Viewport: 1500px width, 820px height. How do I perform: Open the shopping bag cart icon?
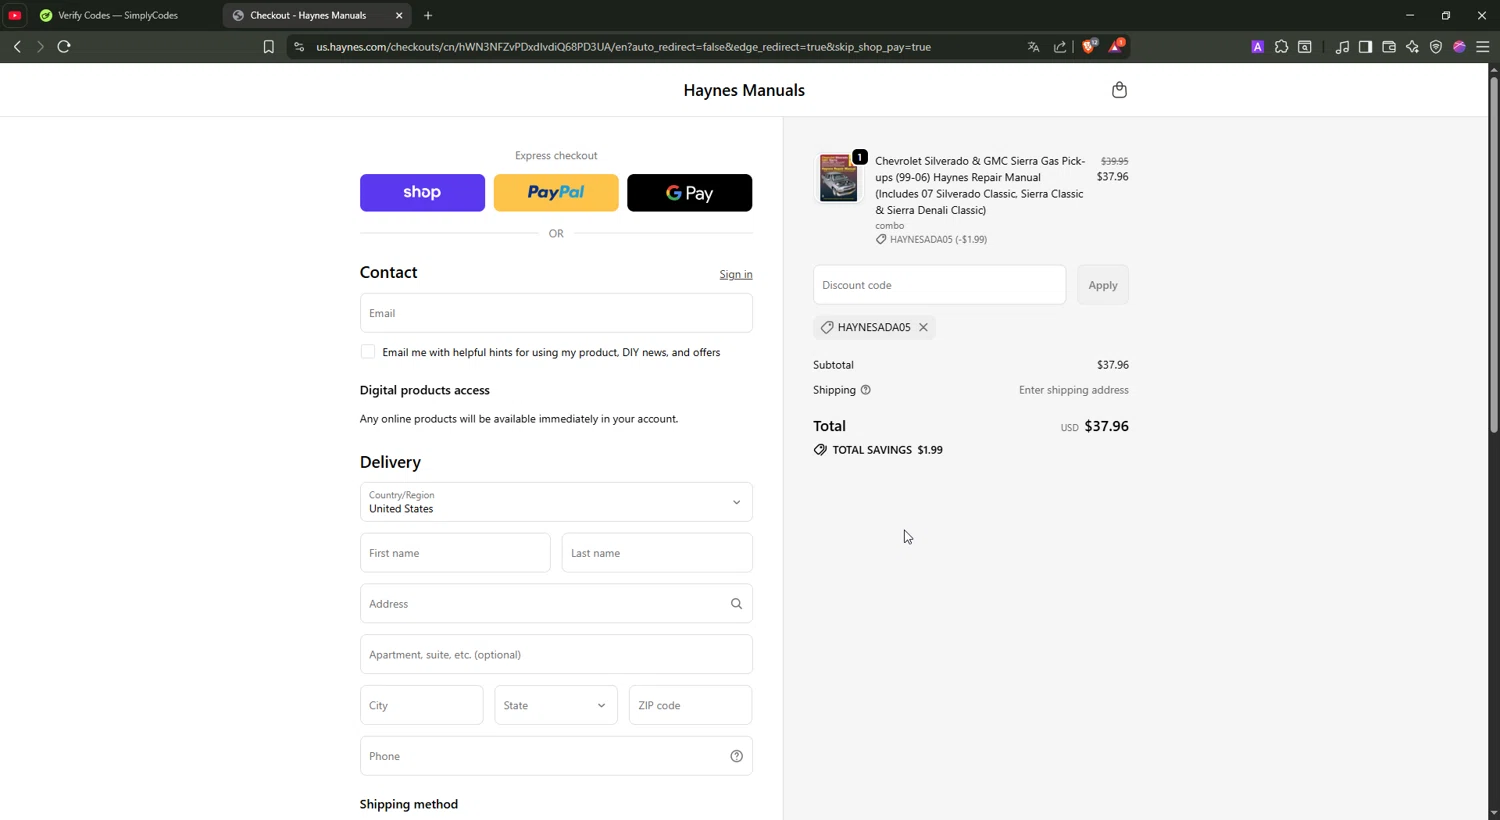(x=1119, y=90)
